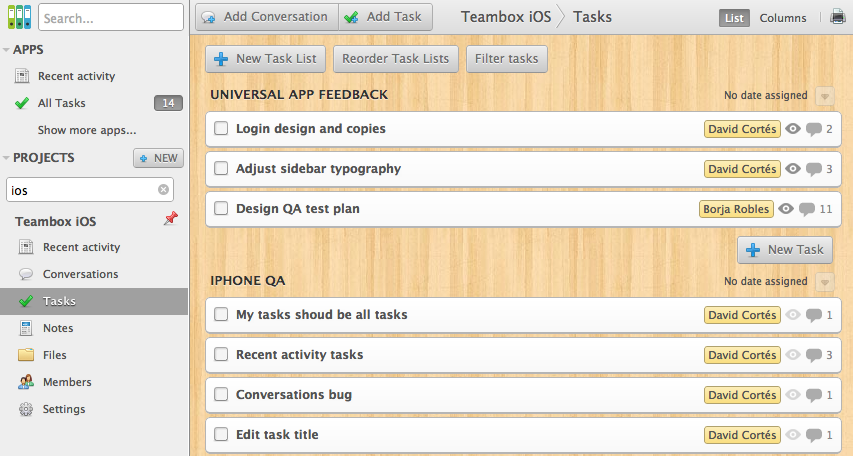Clear the projects filter with x icon
Image resolution: width=853 pixels, height=456 pixels.
(x=163, y=189)
